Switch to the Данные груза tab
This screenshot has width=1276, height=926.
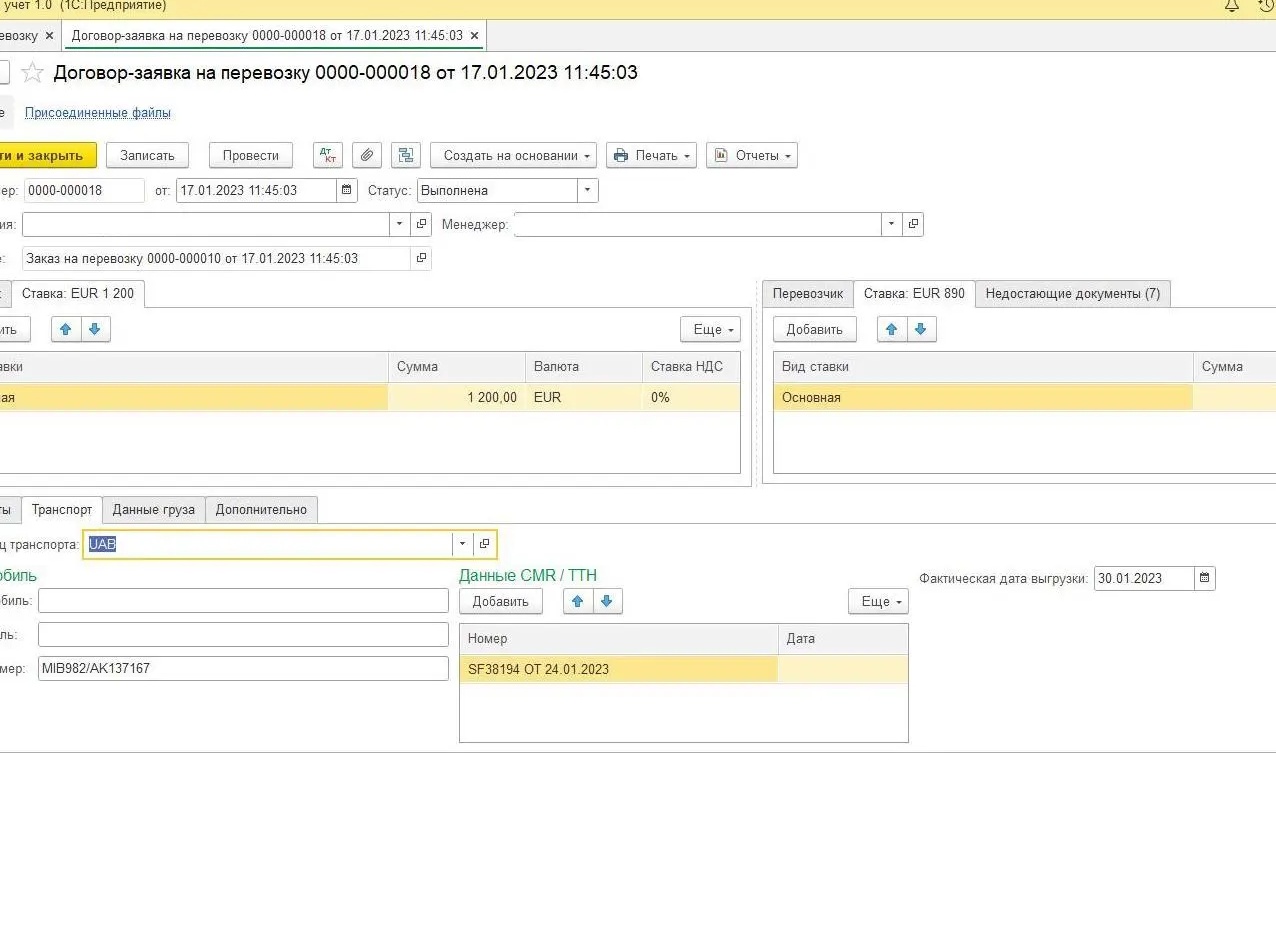click(154, 509)
